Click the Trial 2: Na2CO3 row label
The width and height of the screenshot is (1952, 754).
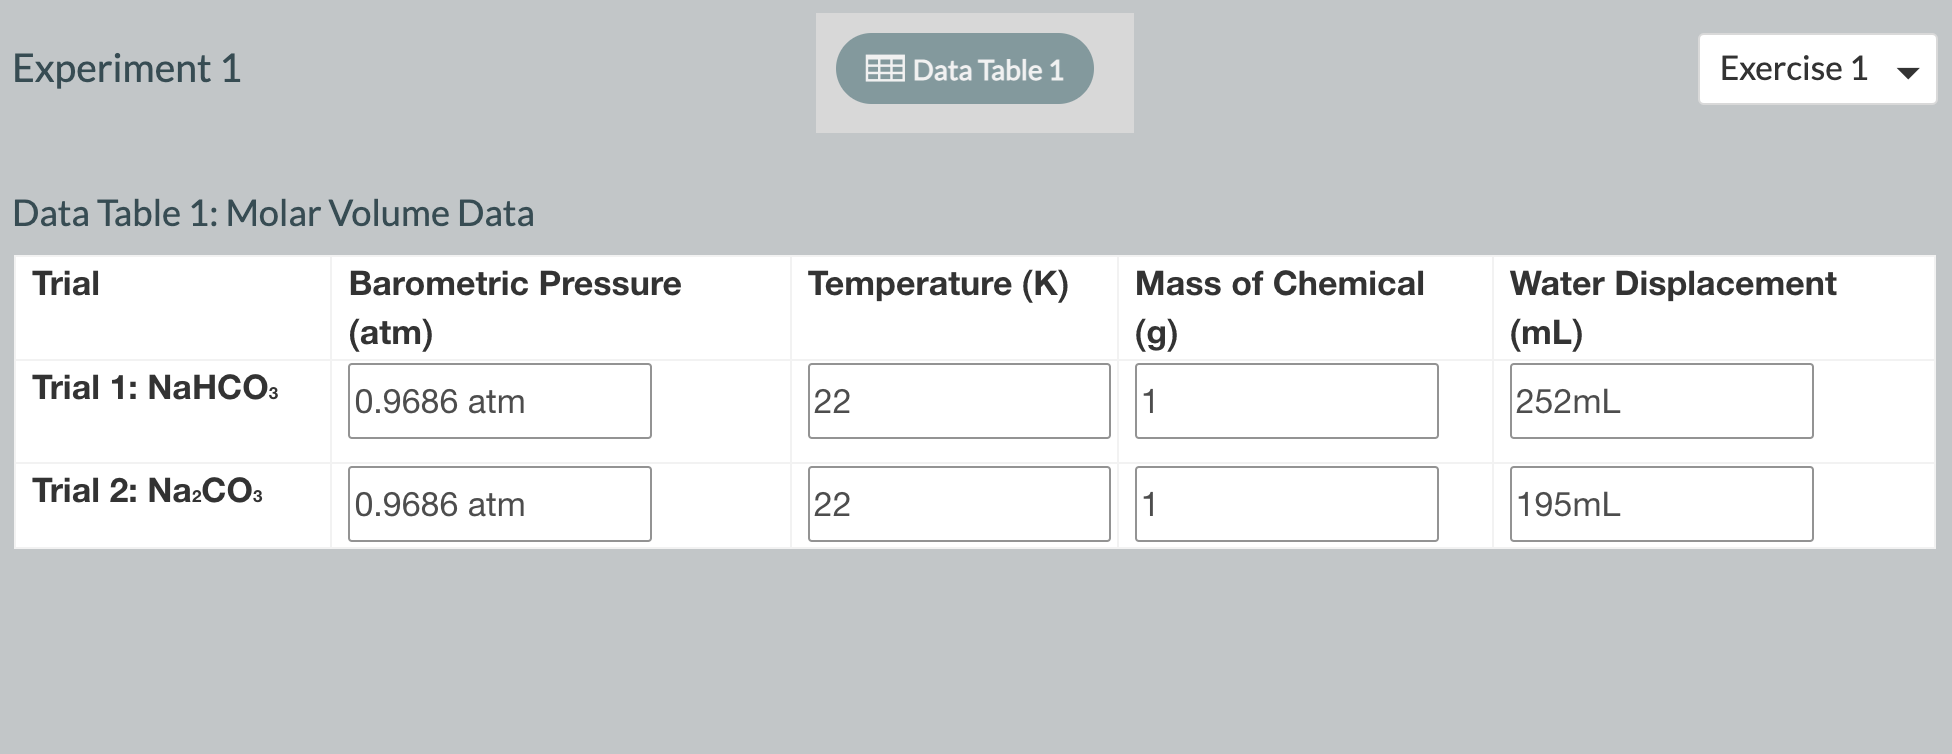(147, 491)
